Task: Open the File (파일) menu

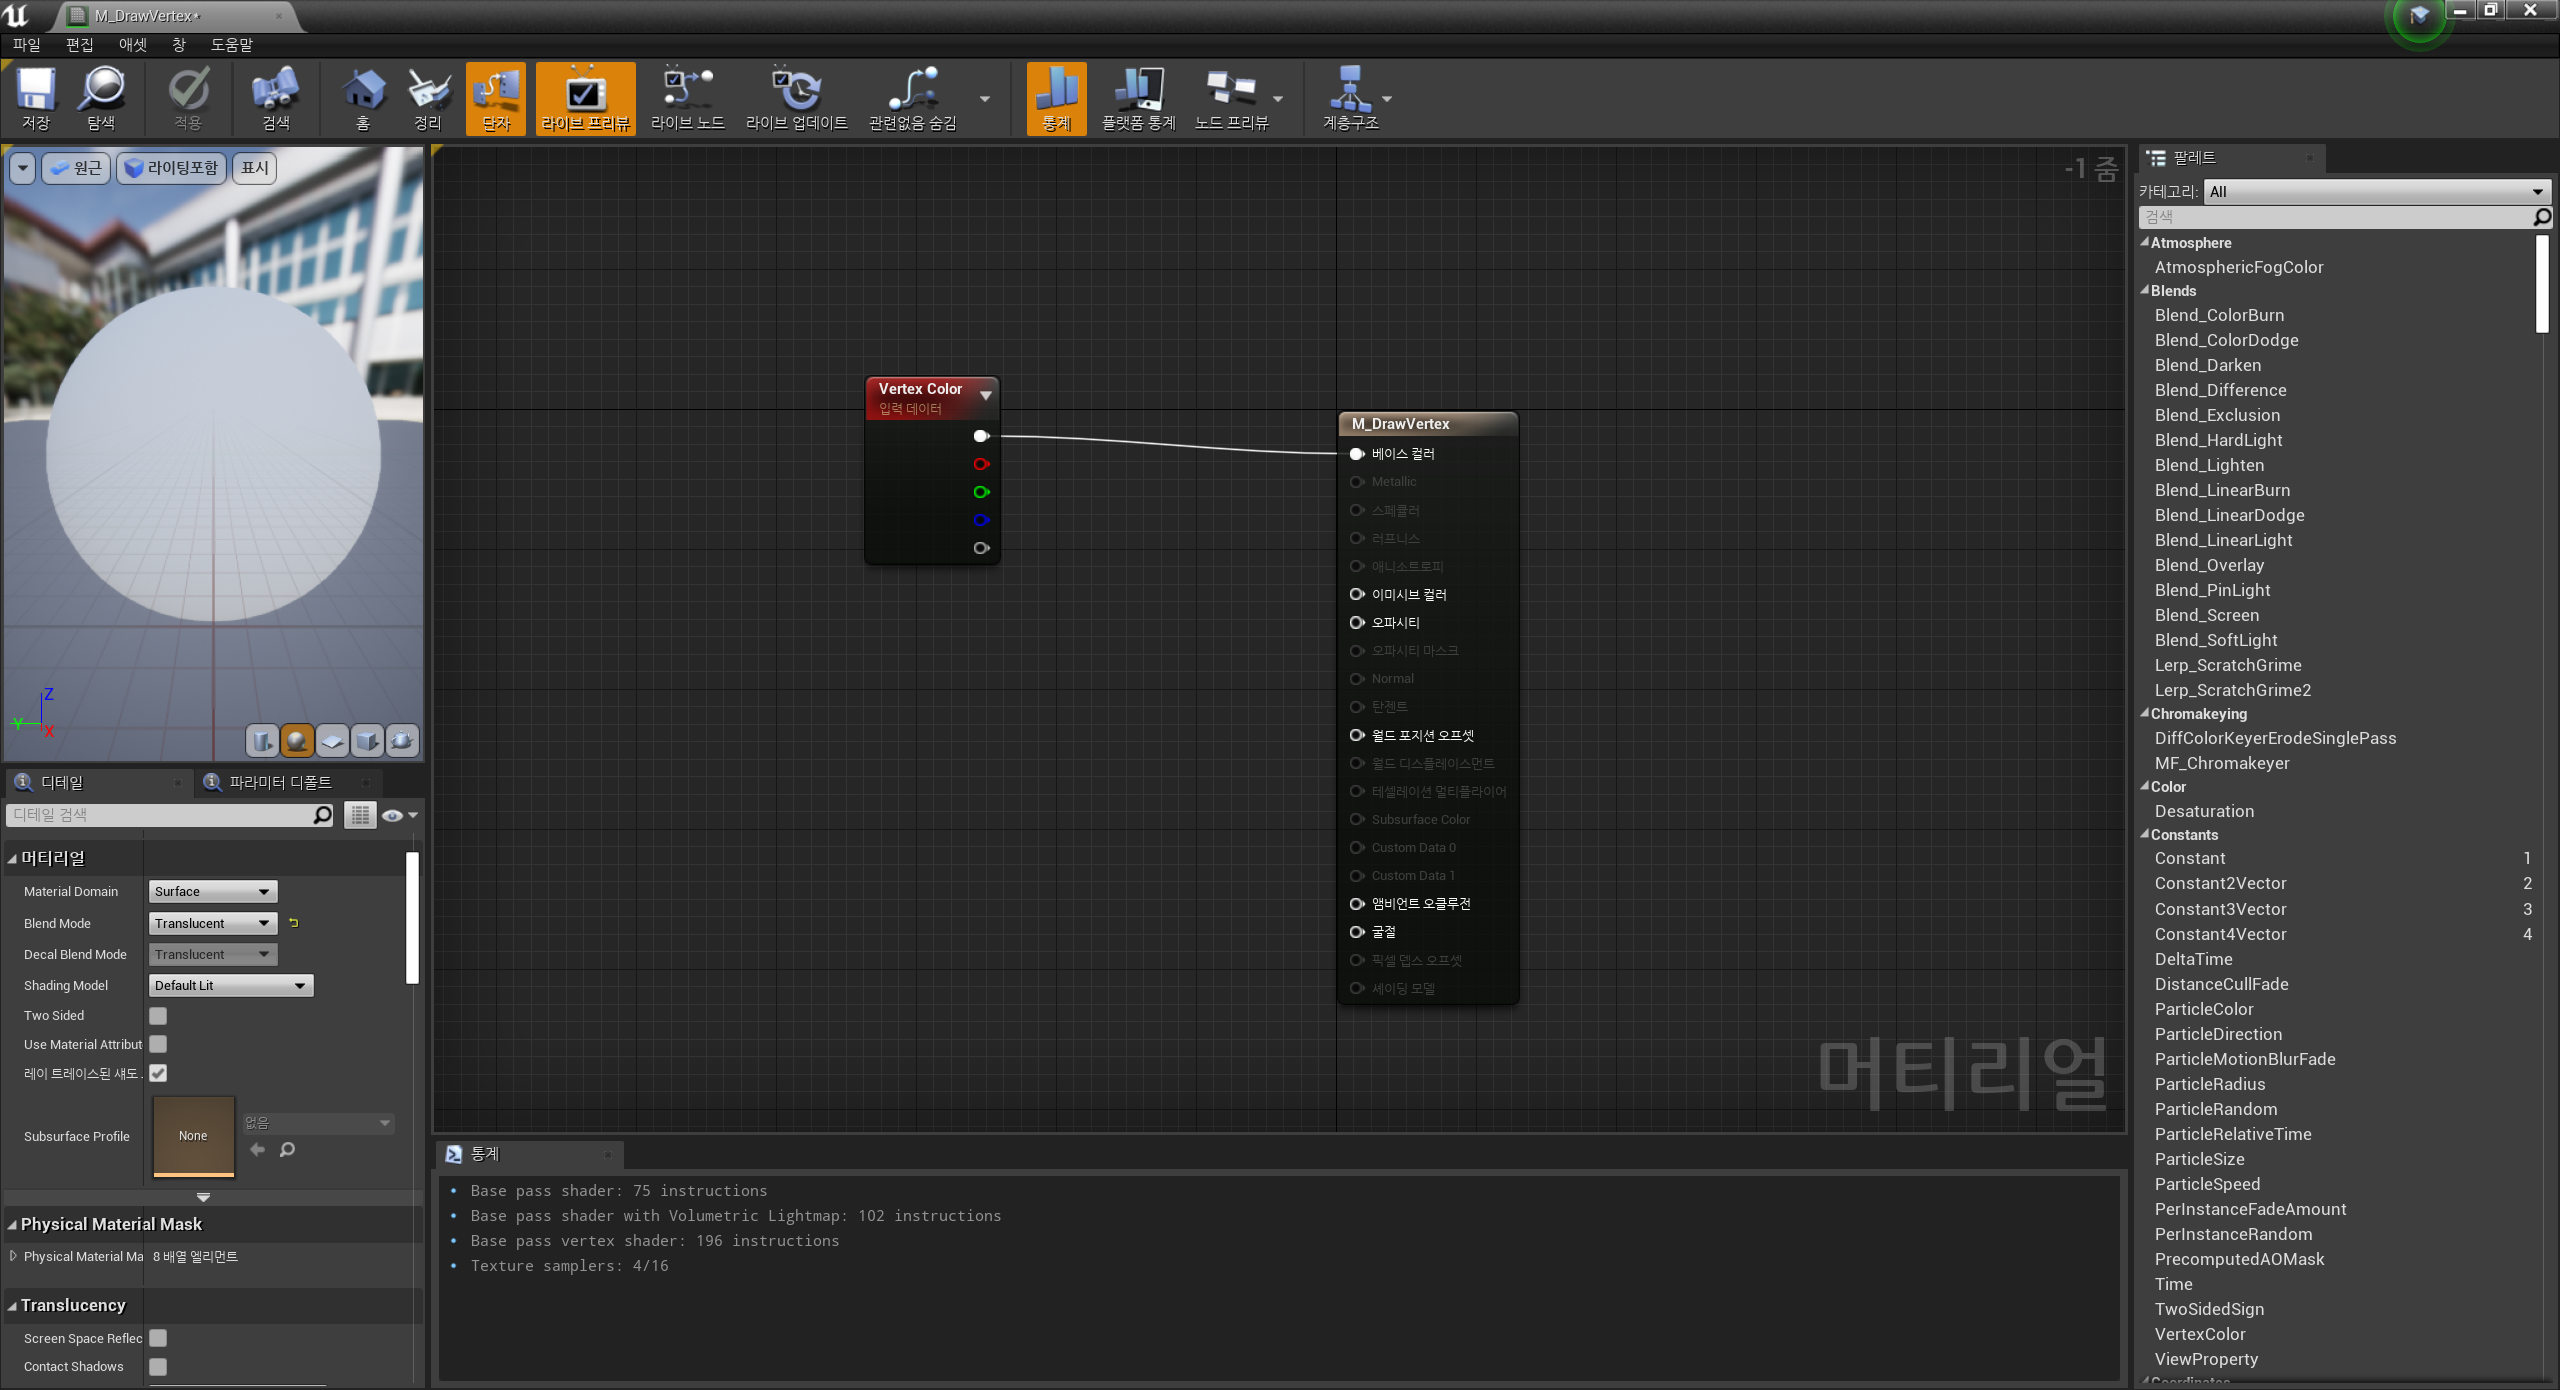Action: pyautogui.click(x=27, y=45)
